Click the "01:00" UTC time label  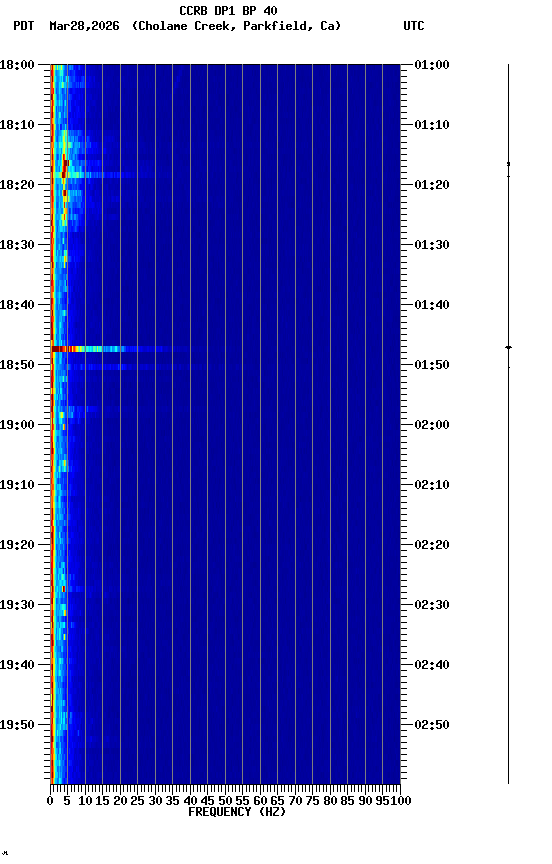click(x=432, y=65)
